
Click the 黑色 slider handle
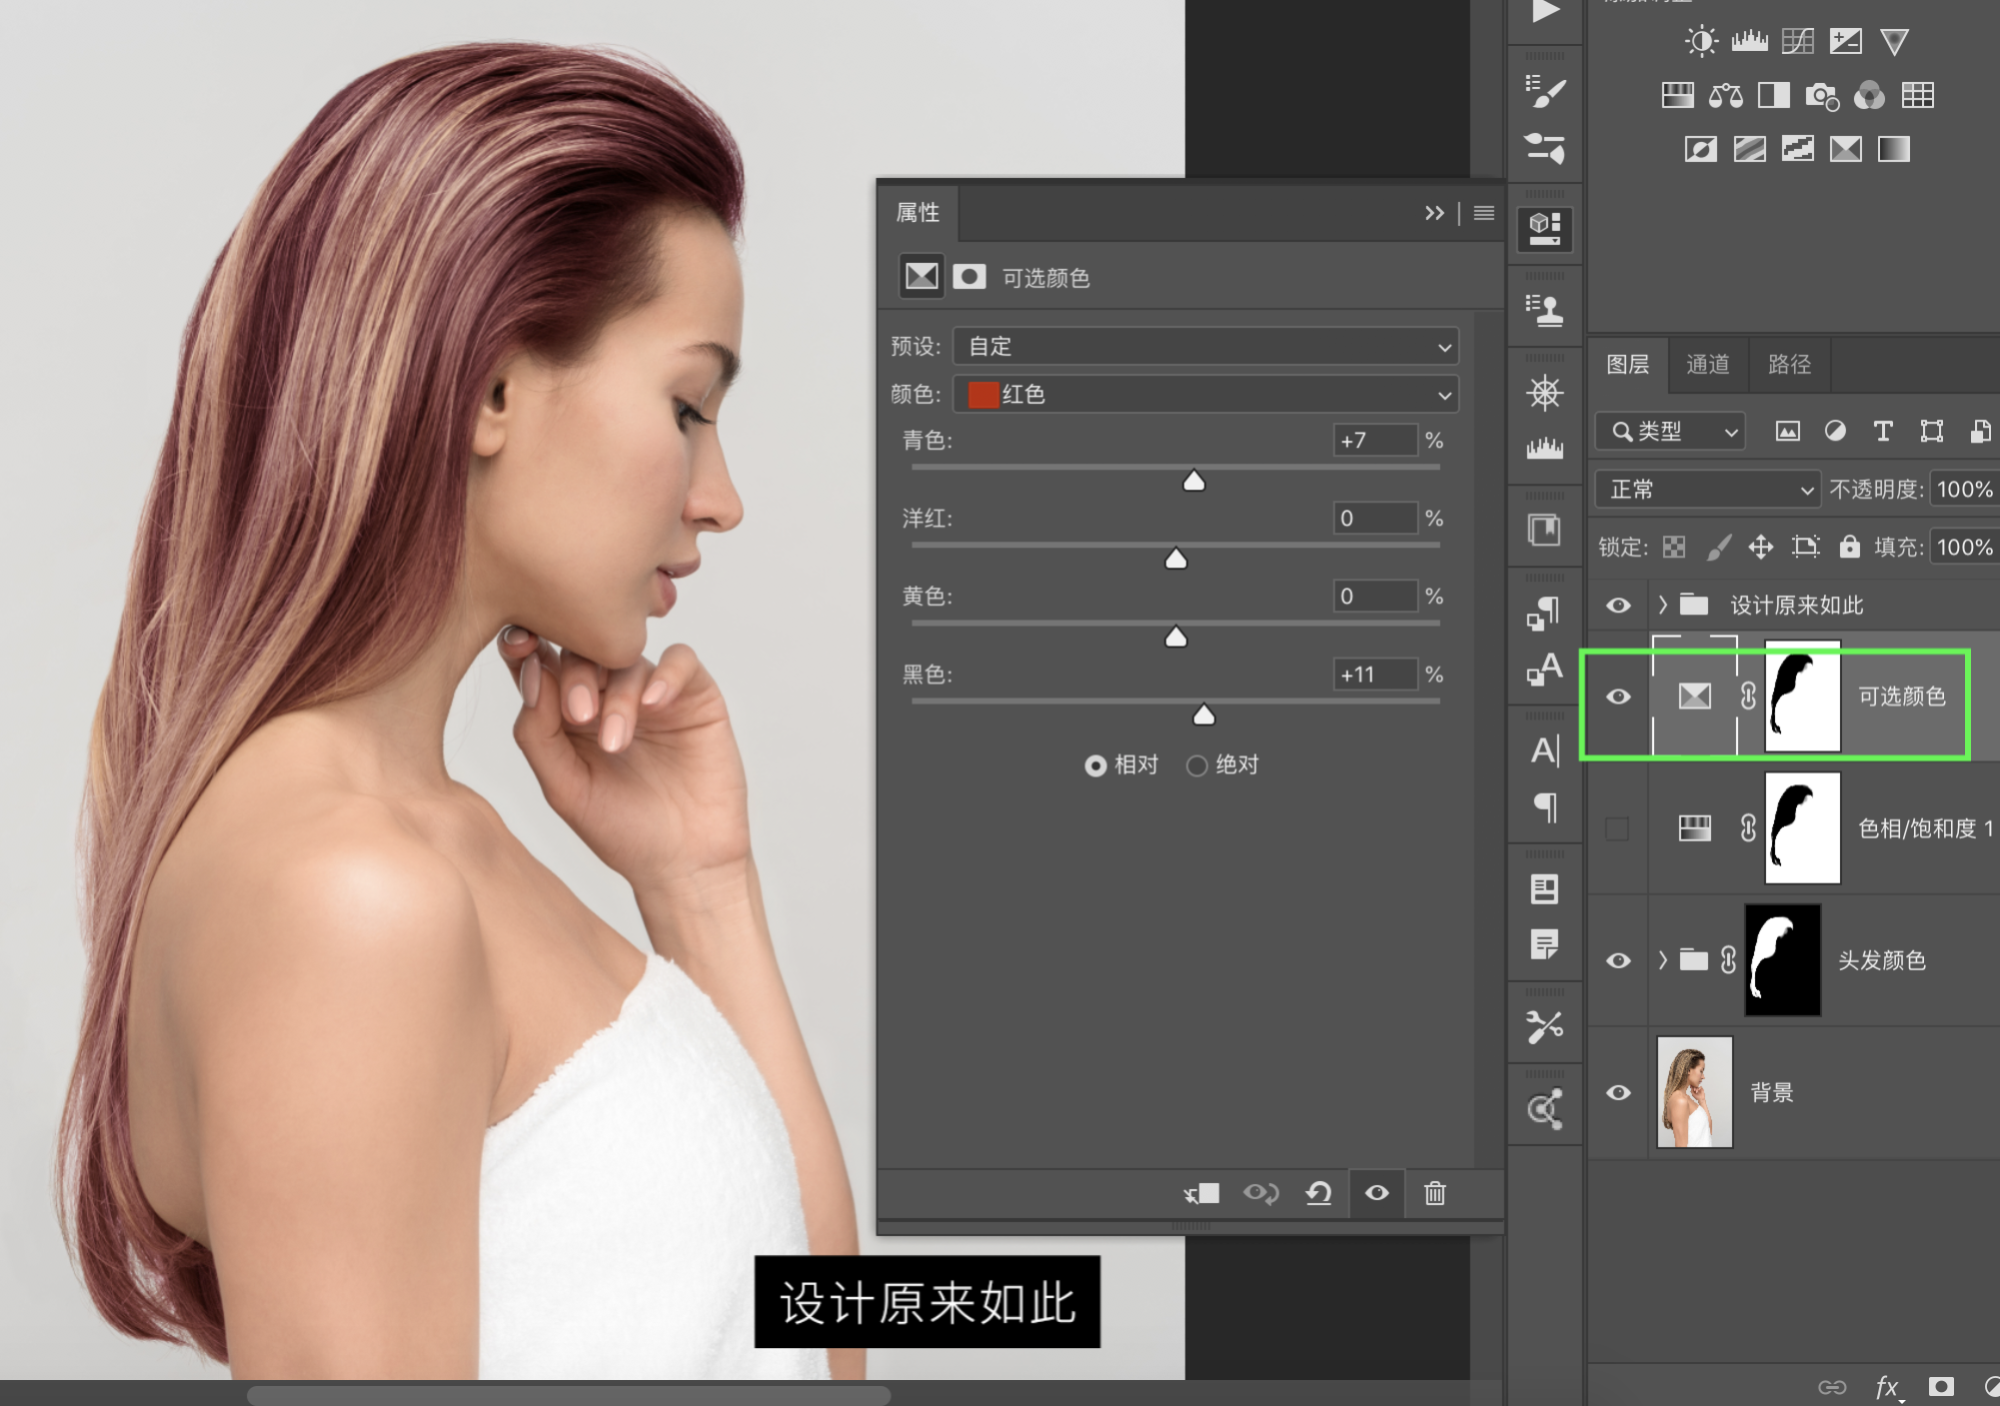point(1204,714)
